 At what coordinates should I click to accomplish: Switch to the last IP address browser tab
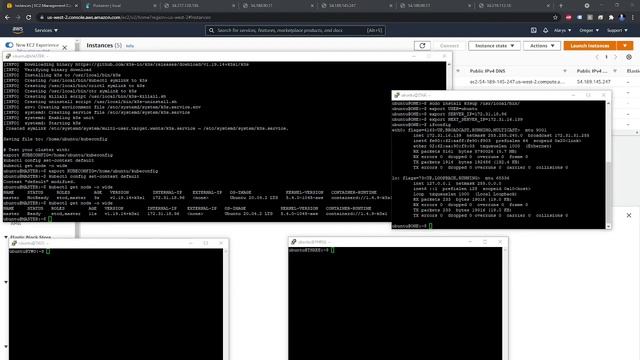coord(513,6)
